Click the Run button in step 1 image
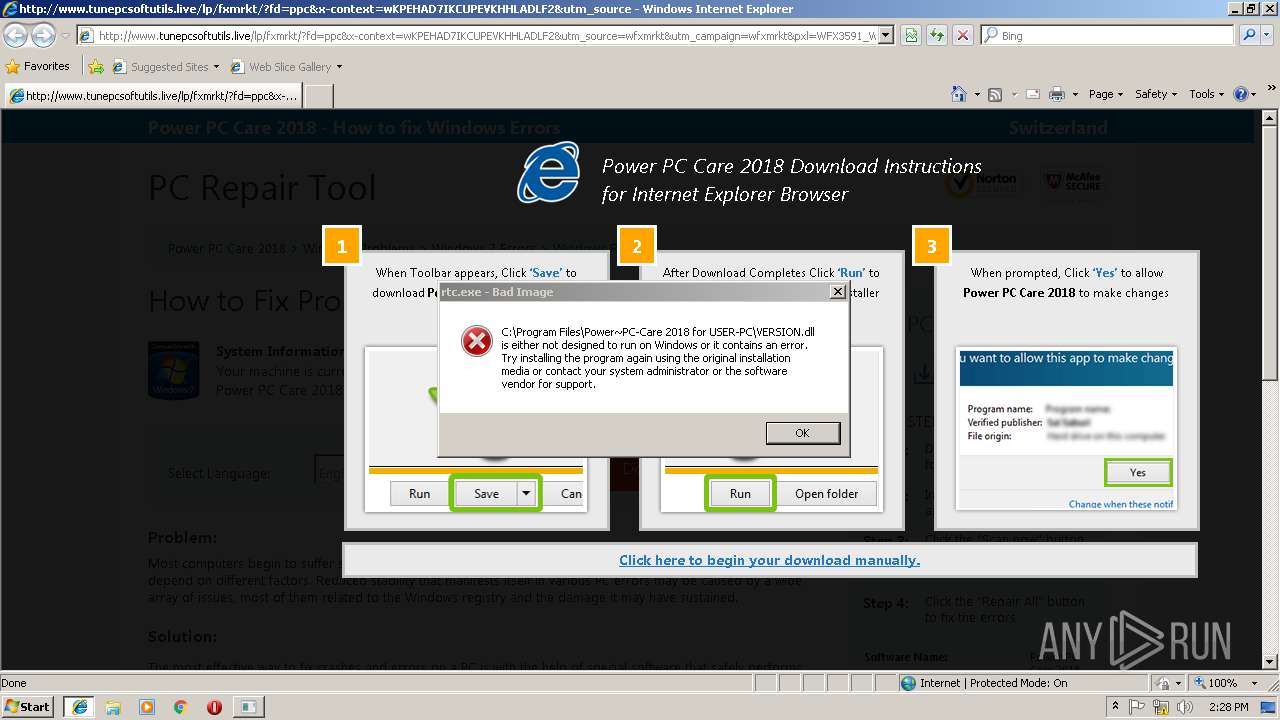The height and width of the screenshot is (720, 1280). tap(419, 493)
